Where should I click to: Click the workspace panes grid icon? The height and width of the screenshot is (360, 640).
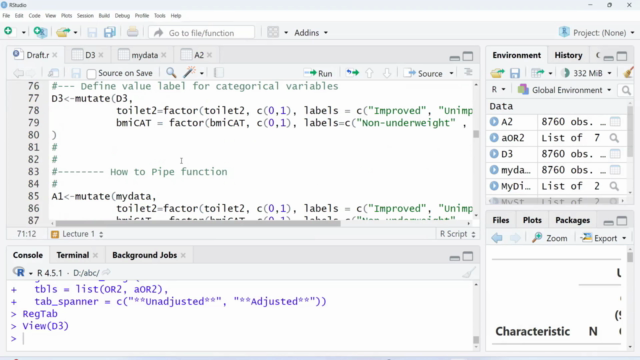[x=273, y=32]
